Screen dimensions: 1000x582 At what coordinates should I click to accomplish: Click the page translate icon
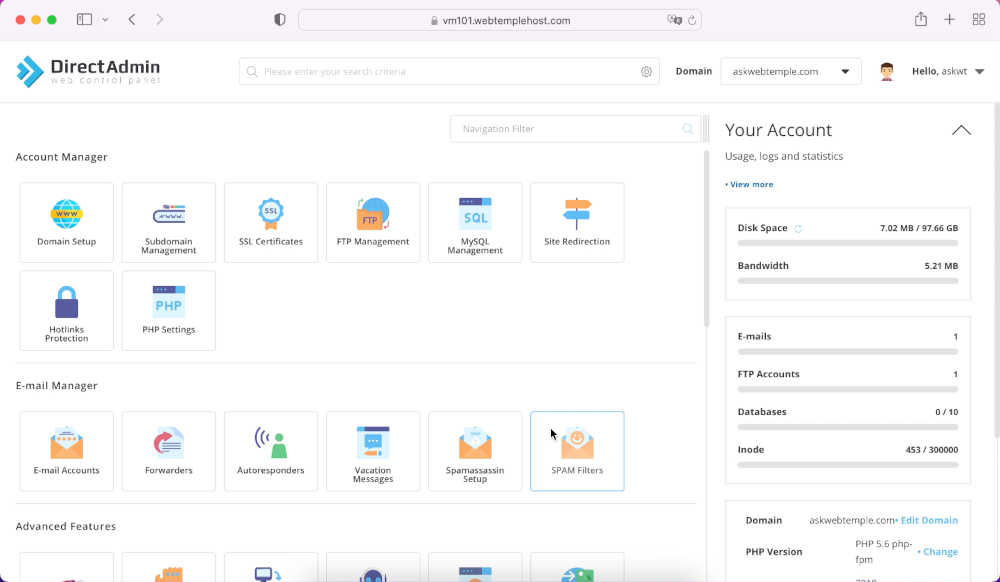pos(674,20)
